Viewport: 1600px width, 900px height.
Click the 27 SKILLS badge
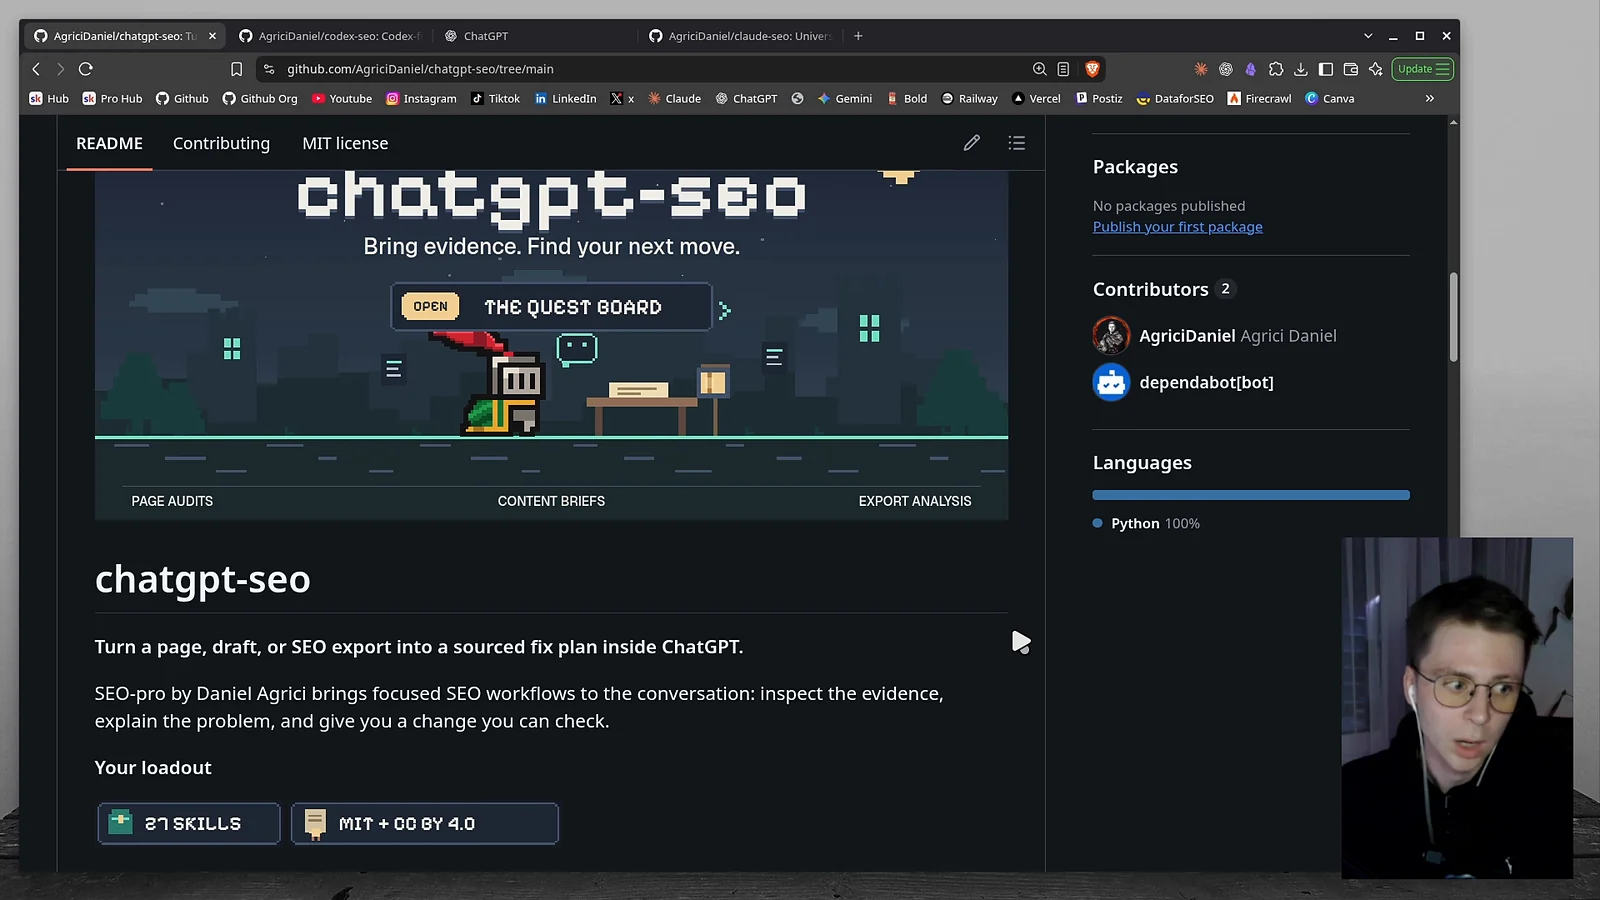pos(189,824)
